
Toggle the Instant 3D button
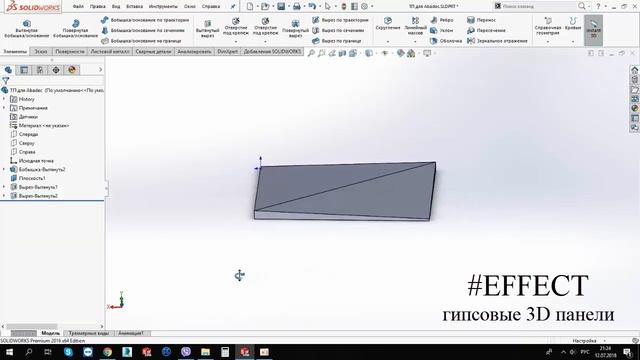click(x=593, y=30)
